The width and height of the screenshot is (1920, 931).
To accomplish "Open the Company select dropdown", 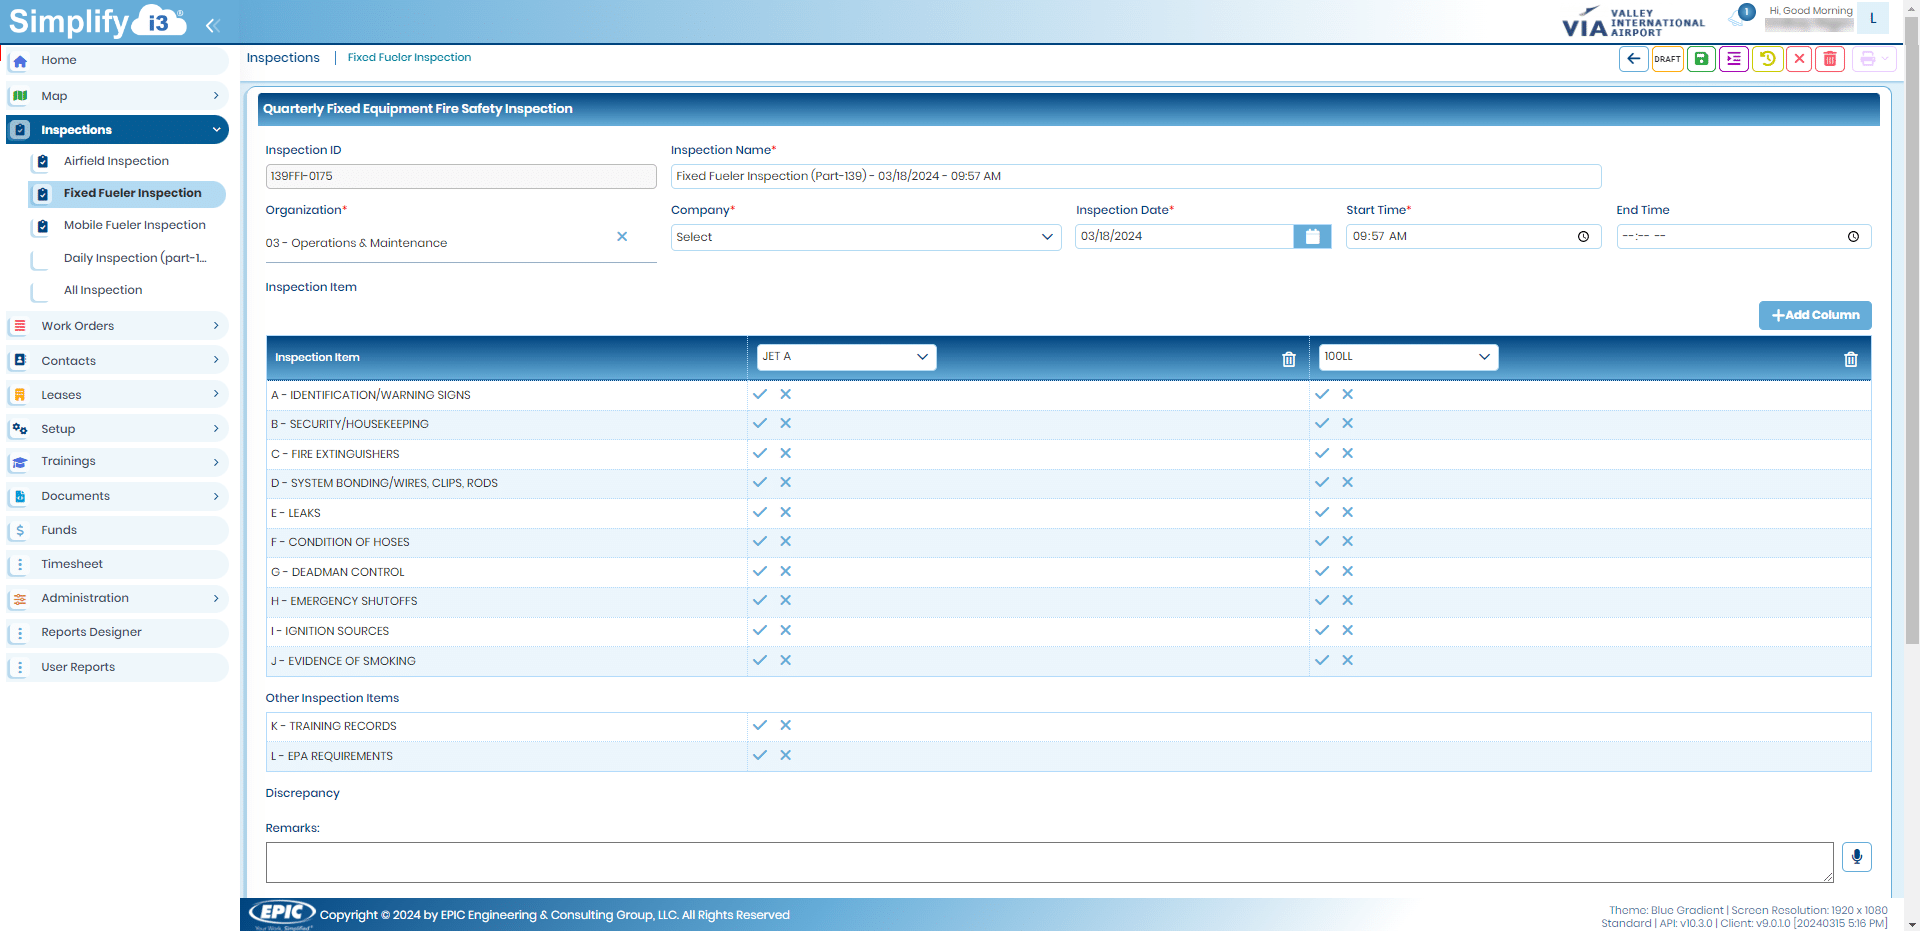I will (865, 237).
